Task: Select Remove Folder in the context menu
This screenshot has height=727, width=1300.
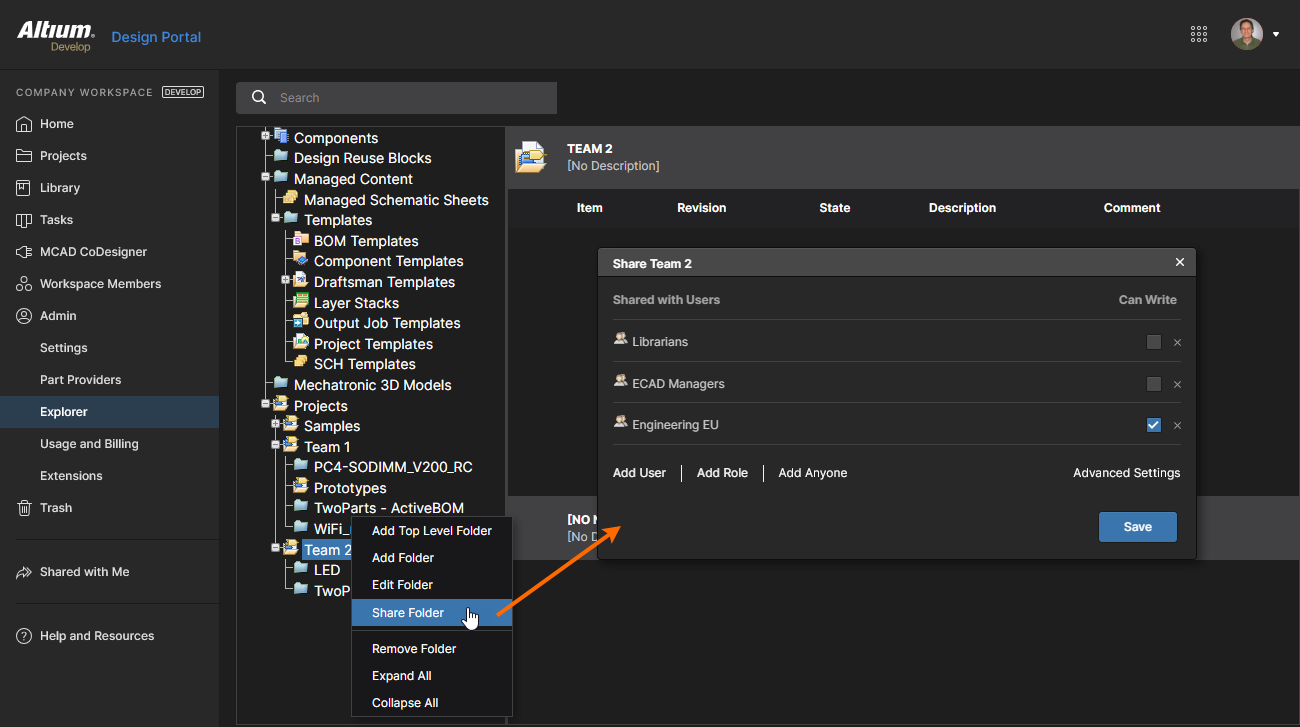Action: pyautogui.click(x=414, y=649)
